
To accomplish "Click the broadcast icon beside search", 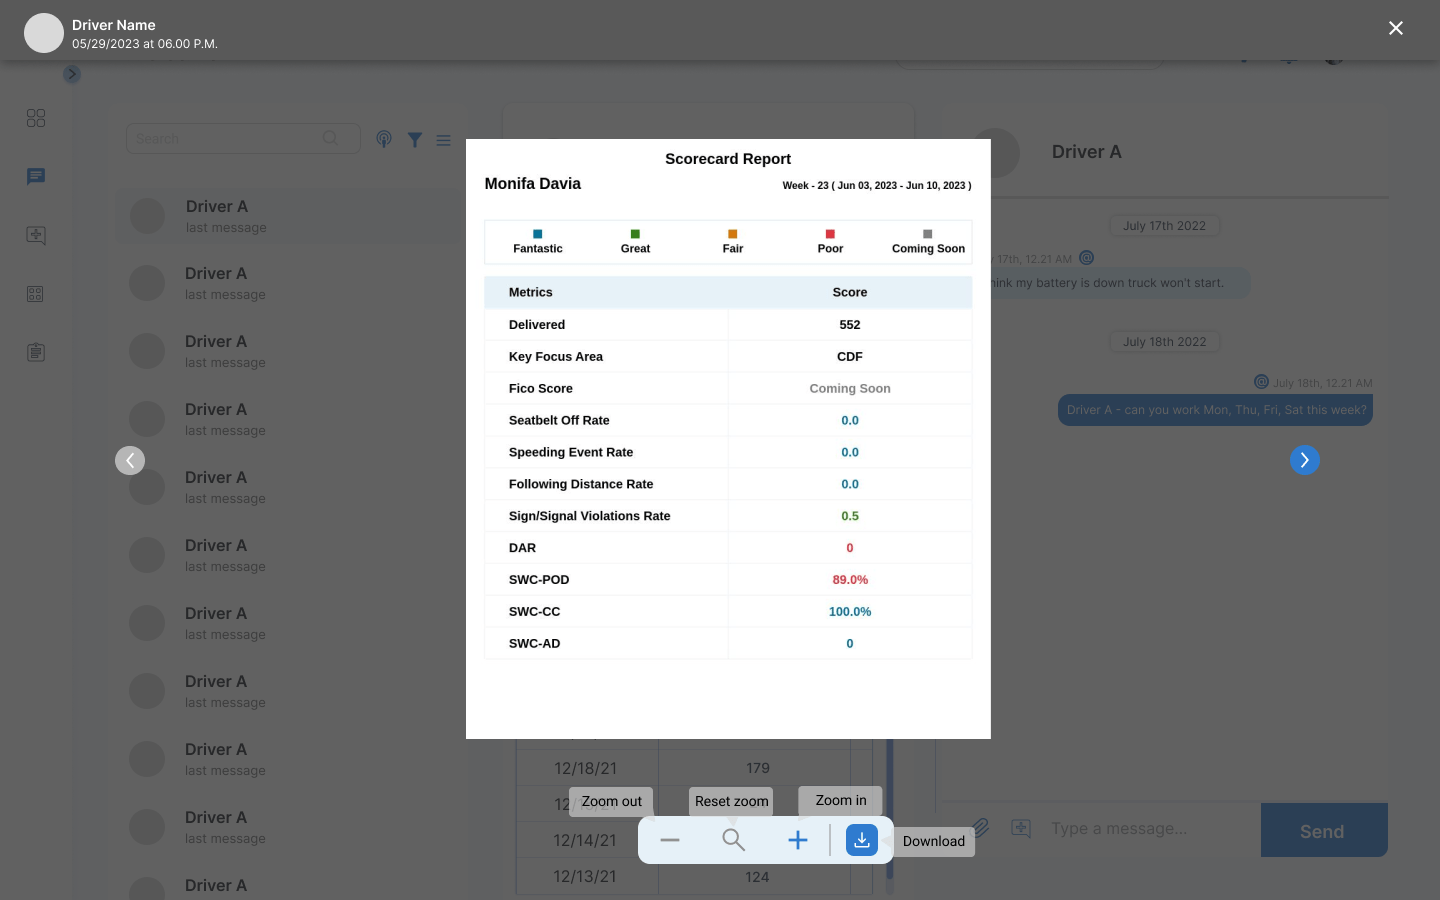I will (384, 139).
